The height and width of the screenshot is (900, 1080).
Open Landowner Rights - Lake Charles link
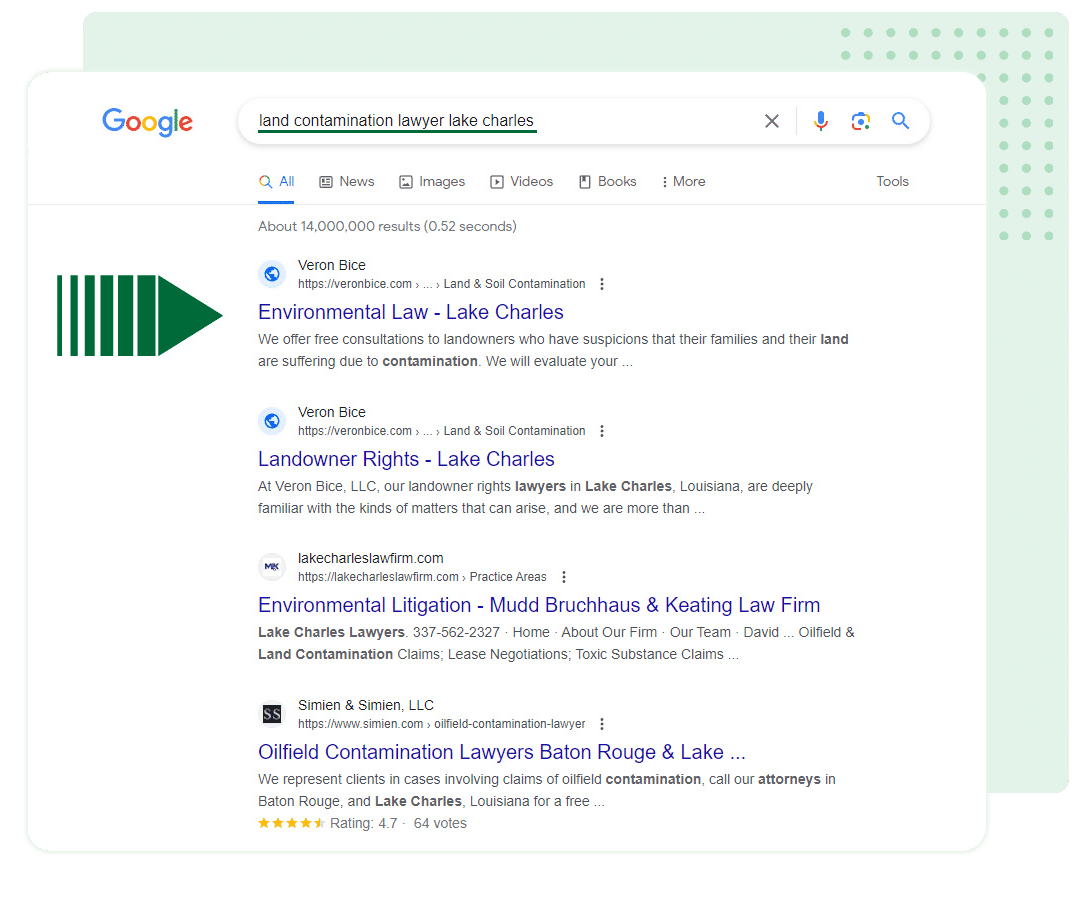[x=406, y=459]
